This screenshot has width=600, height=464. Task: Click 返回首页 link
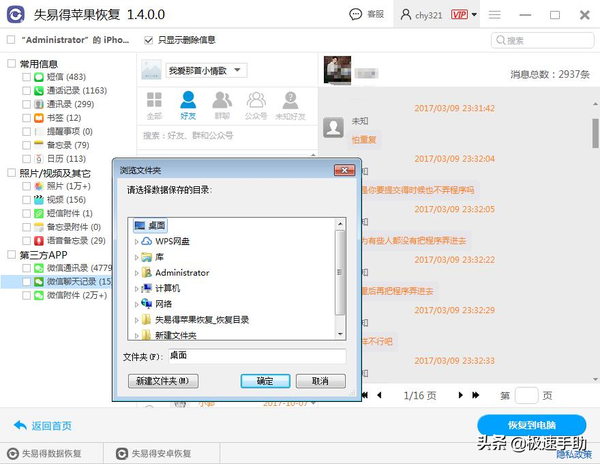[x=42, y=426]
